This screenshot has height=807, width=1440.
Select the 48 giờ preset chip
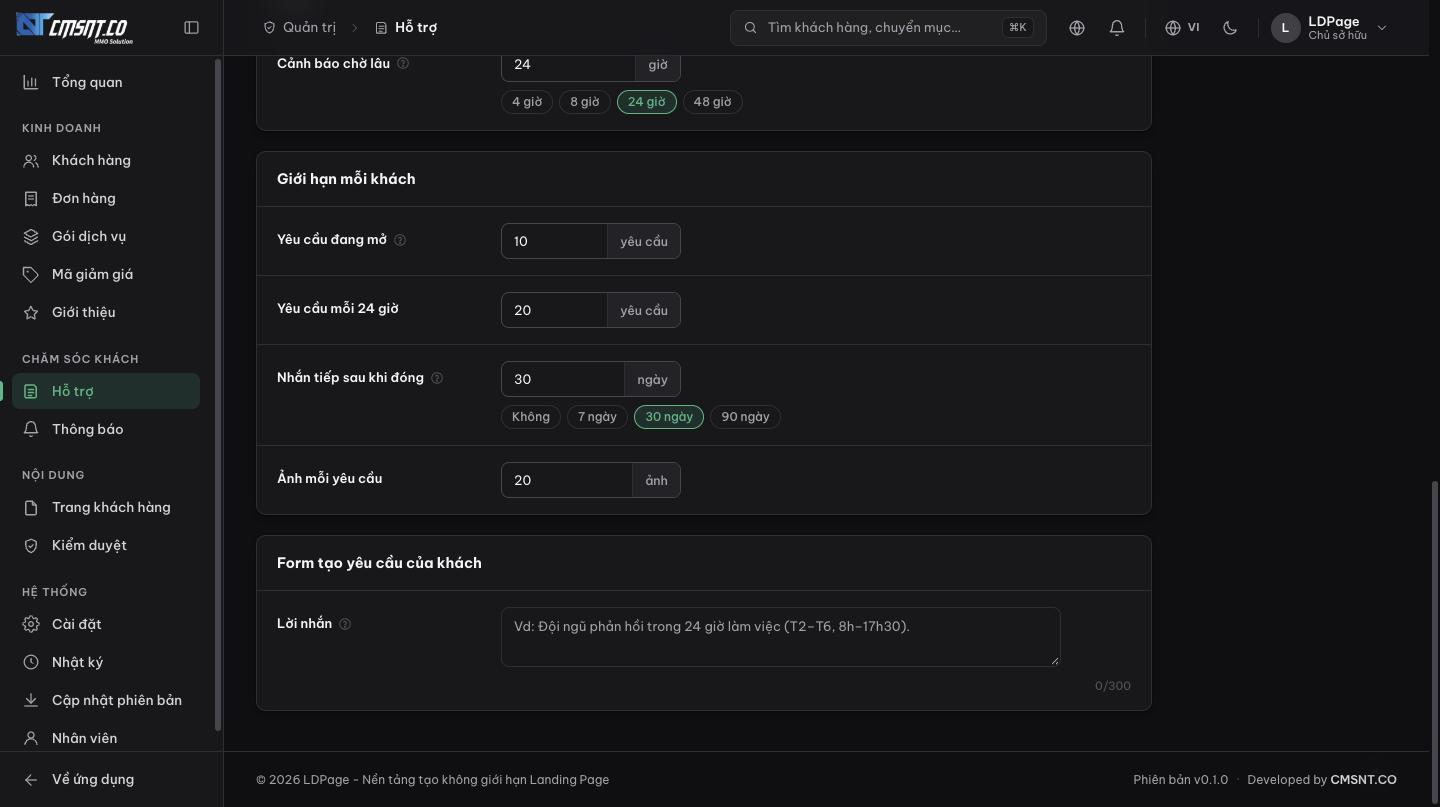[712, 102]
